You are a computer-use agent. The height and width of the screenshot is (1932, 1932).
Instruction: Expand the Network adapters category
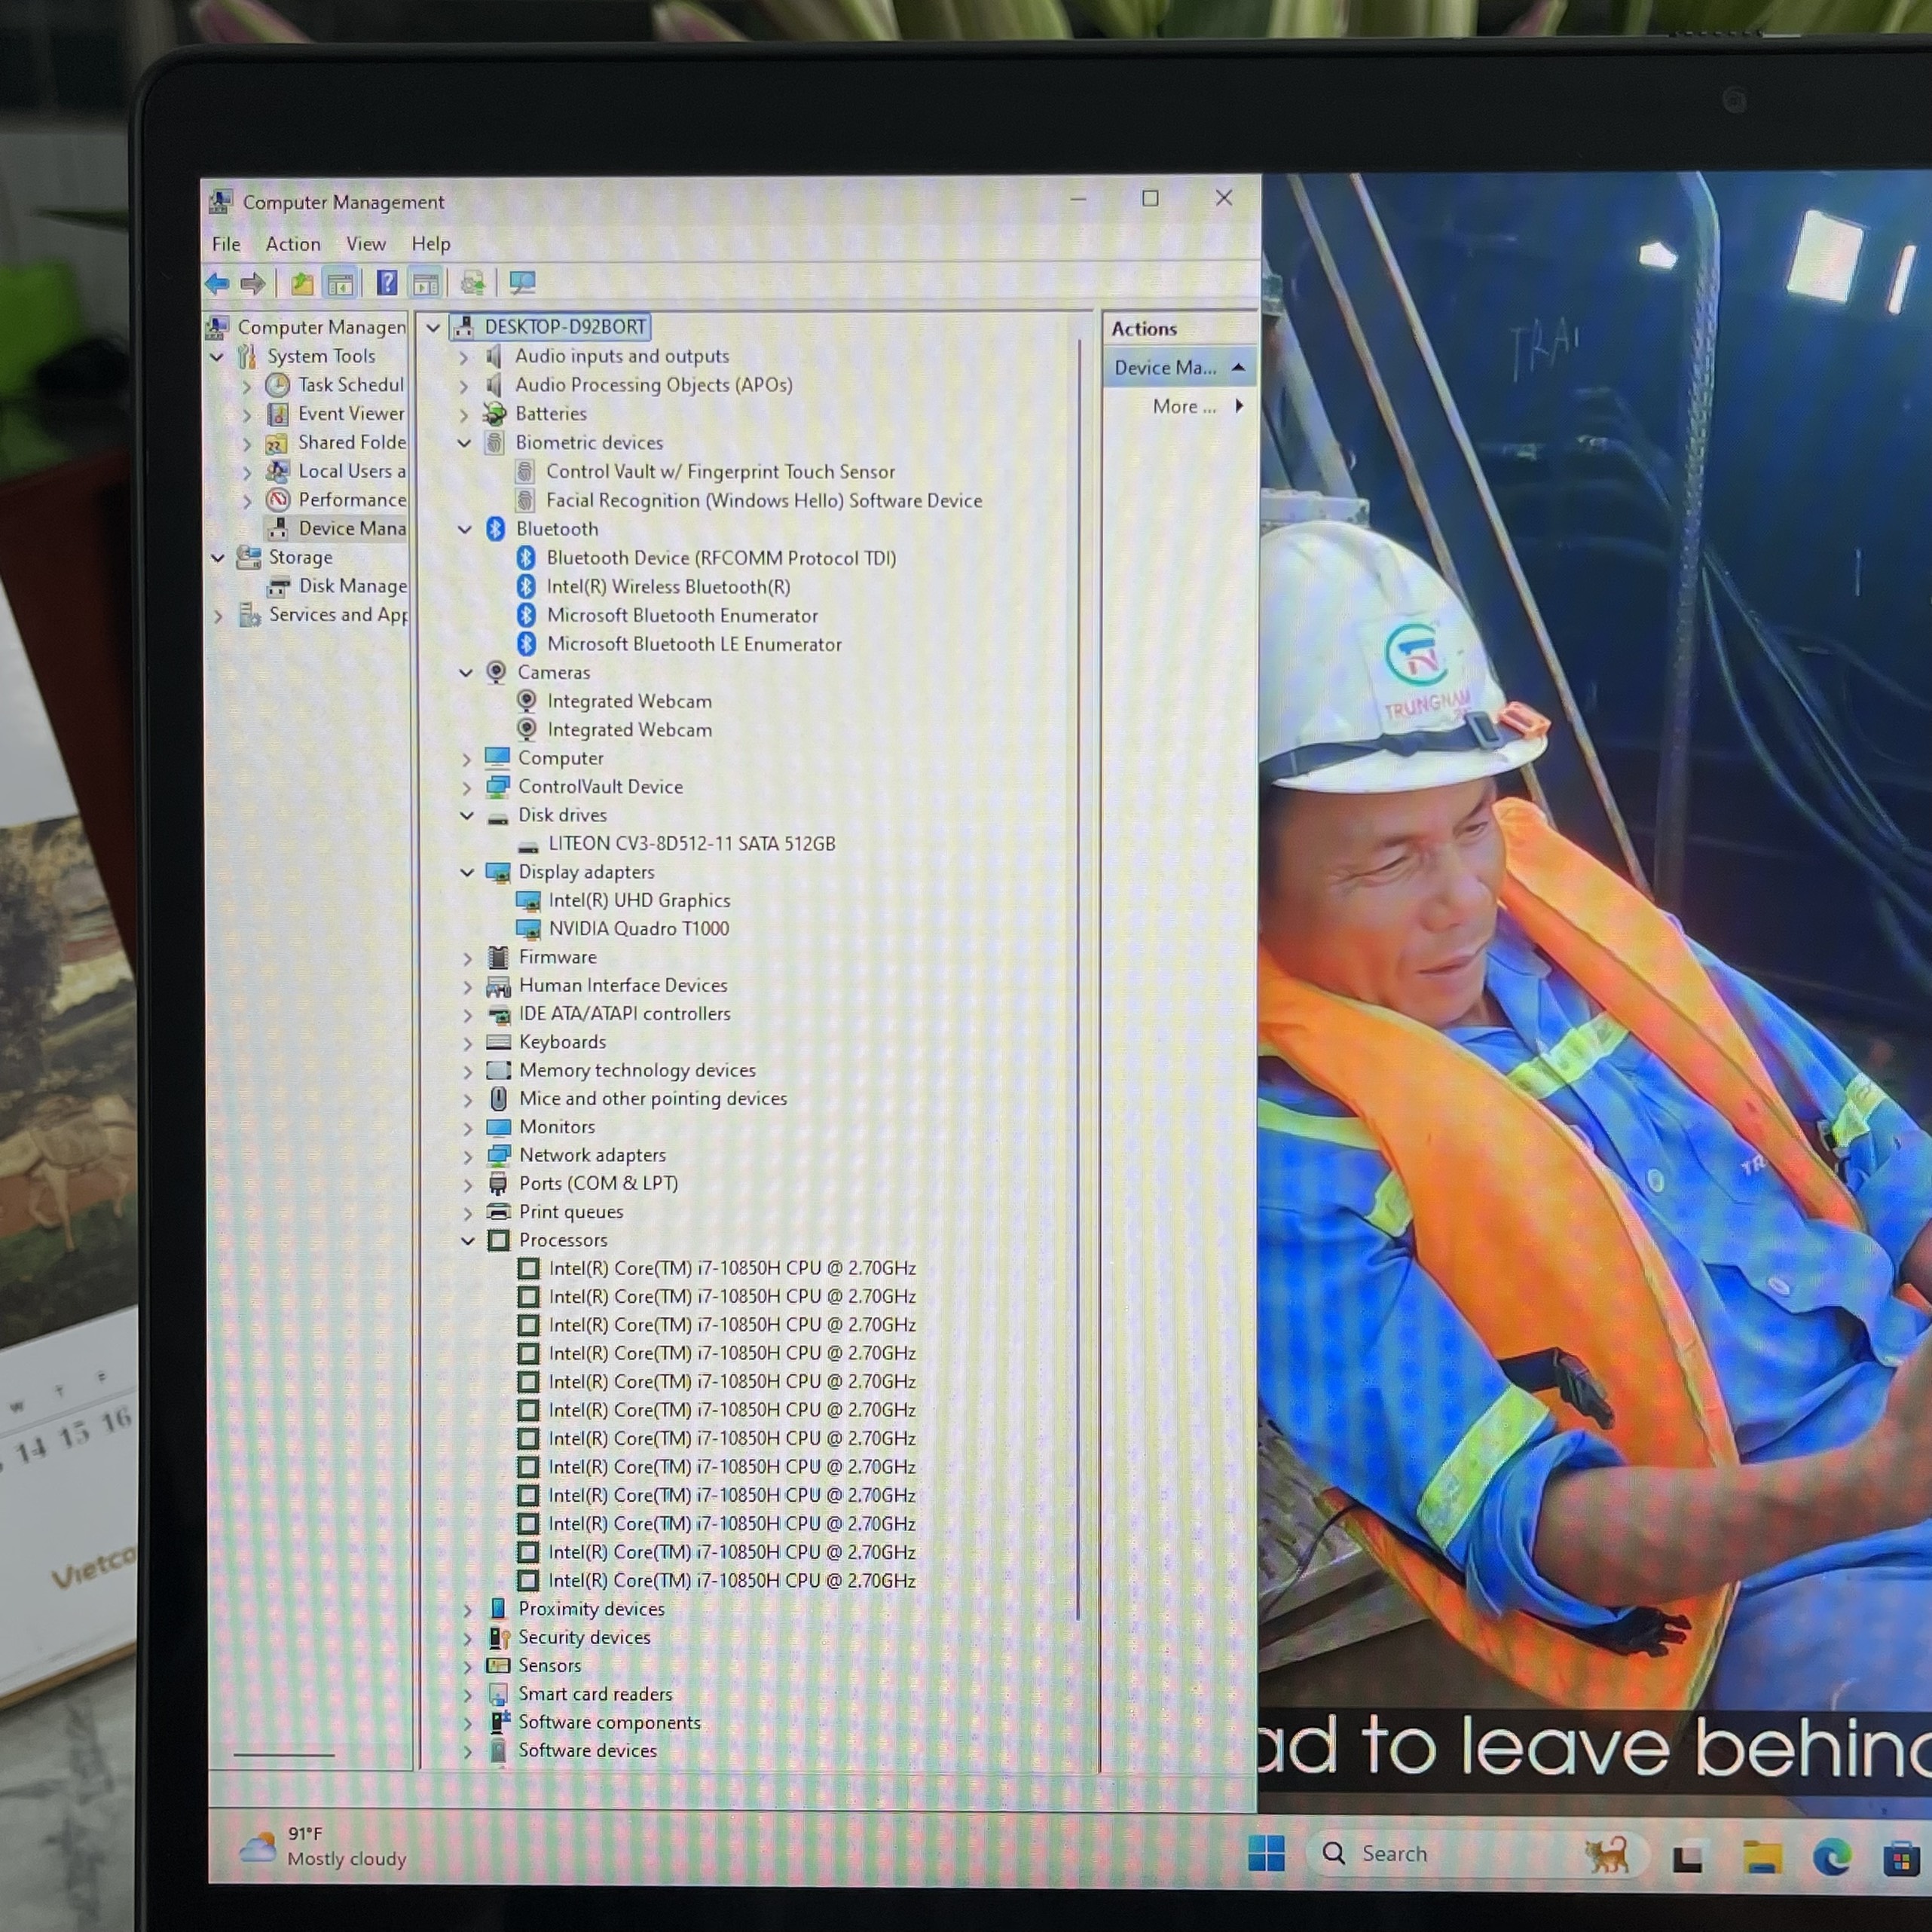(x=467, y=1156)
